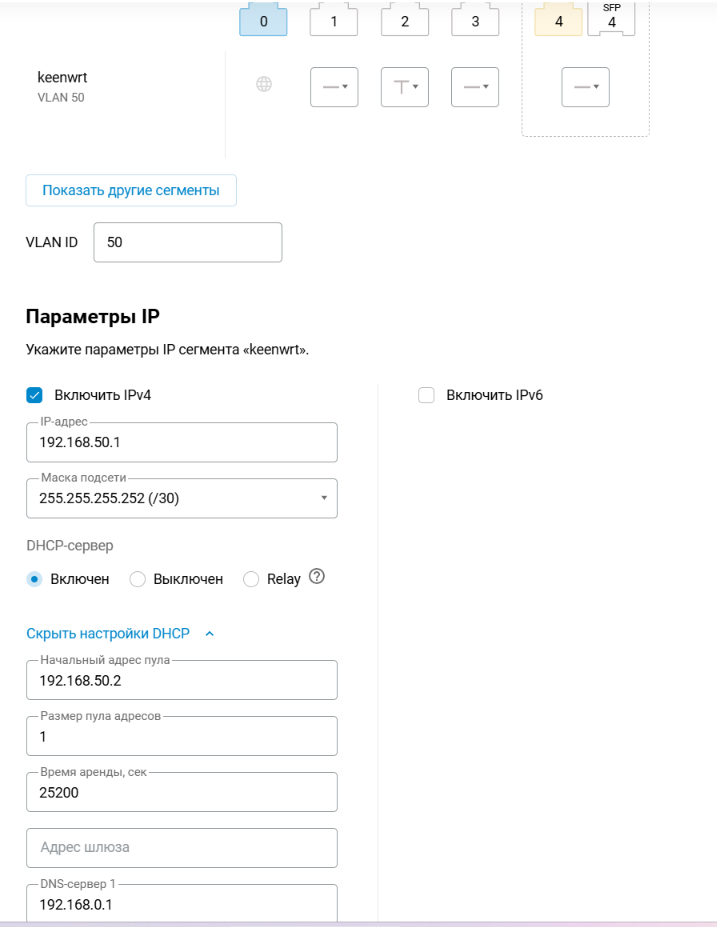
Task: Click the VLAN ID input field
Action: pos(187,242)
